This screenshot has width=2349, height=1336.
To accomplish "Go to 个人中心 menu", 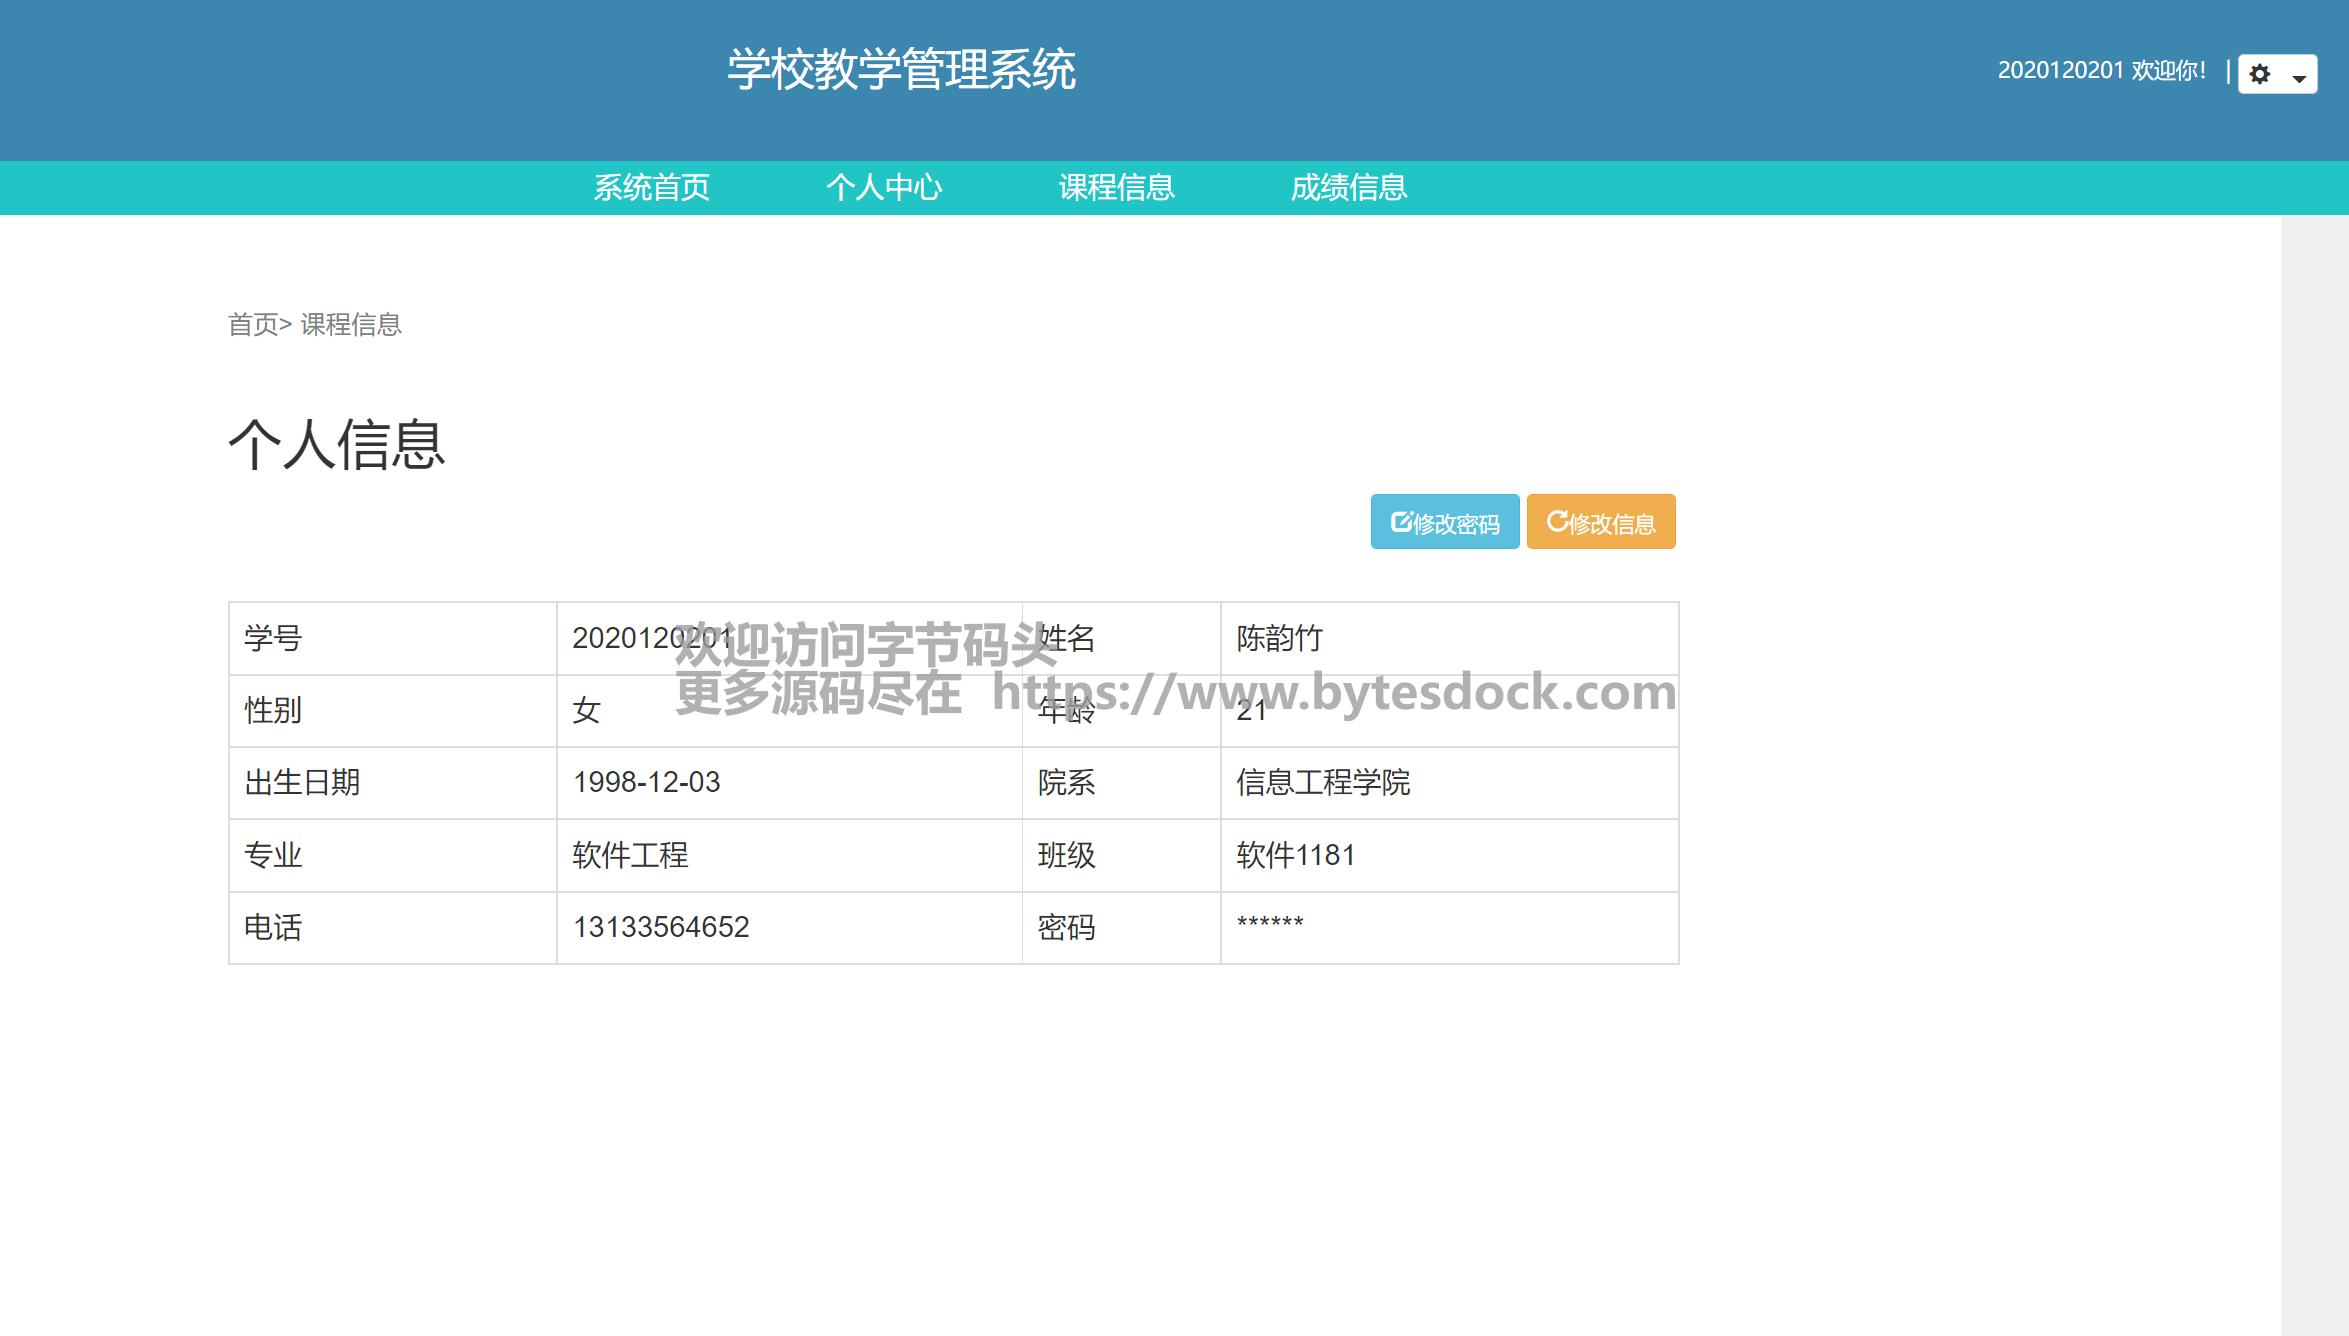I will click(884, 187).
